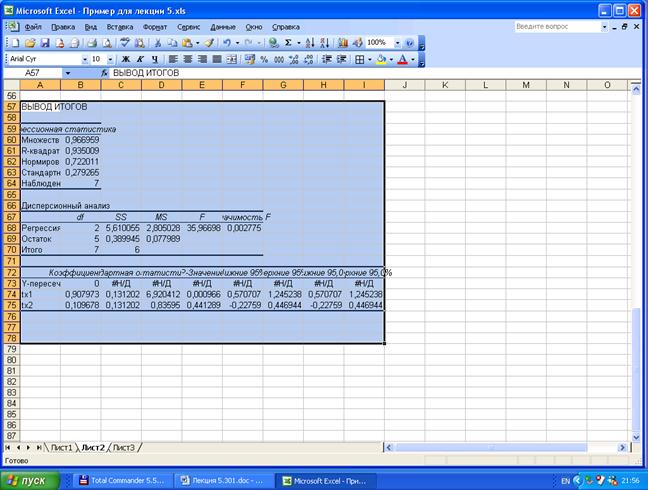This screenshot has height=490, width=648.
Task: Merge and center cells icon
Action: coord(231,59)
